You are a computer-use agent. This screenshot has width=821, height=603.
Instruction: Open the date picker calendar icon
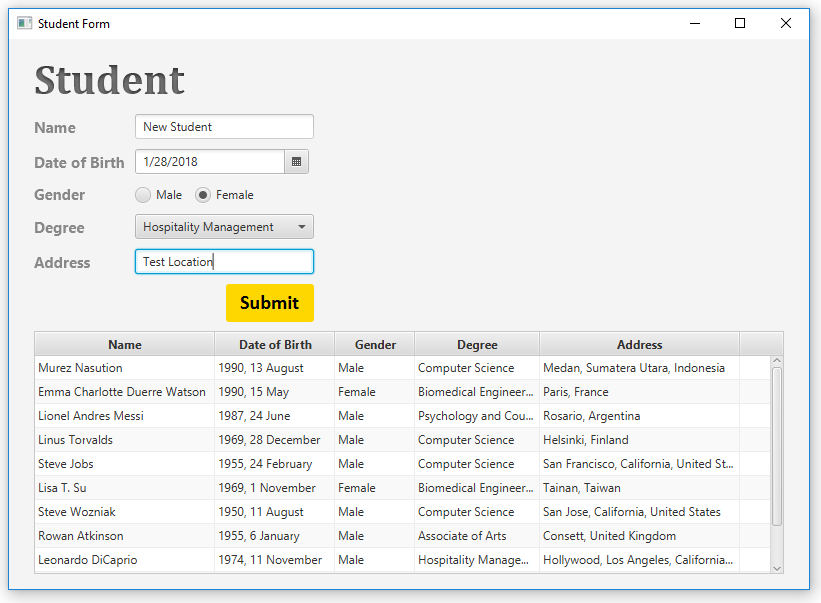click(x=296, y=162)
